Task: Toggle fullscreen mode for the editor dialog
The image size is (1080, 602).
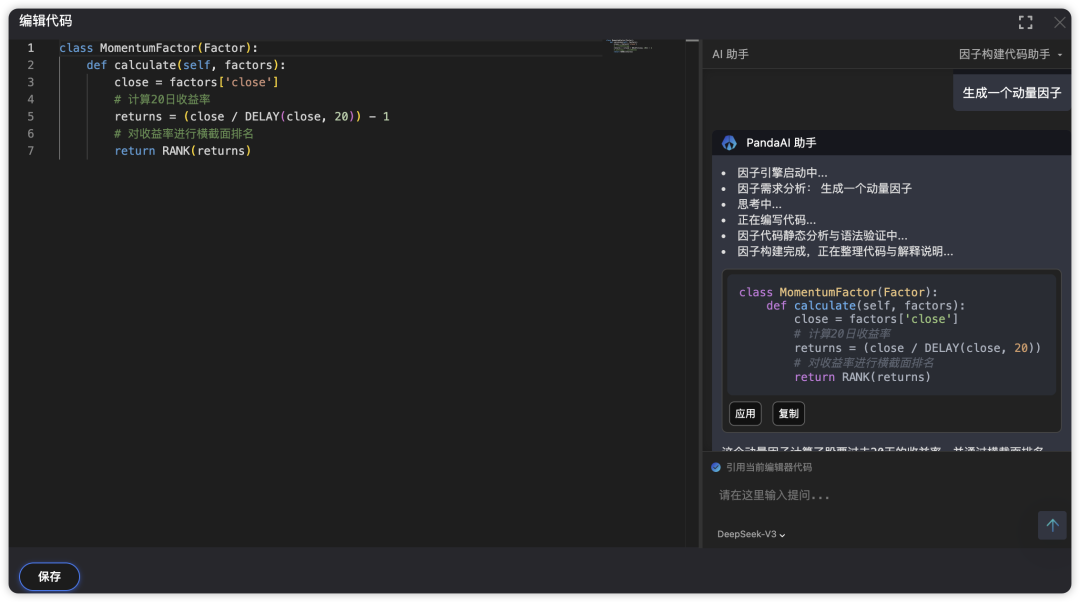Action: 1025,22
